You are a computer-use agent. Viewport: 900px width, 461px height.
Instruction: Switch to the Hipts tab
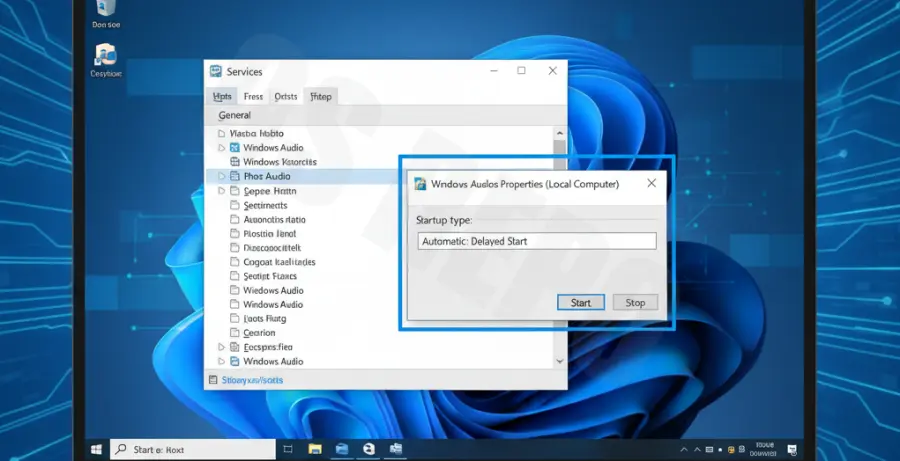click(x=222, y=96)
